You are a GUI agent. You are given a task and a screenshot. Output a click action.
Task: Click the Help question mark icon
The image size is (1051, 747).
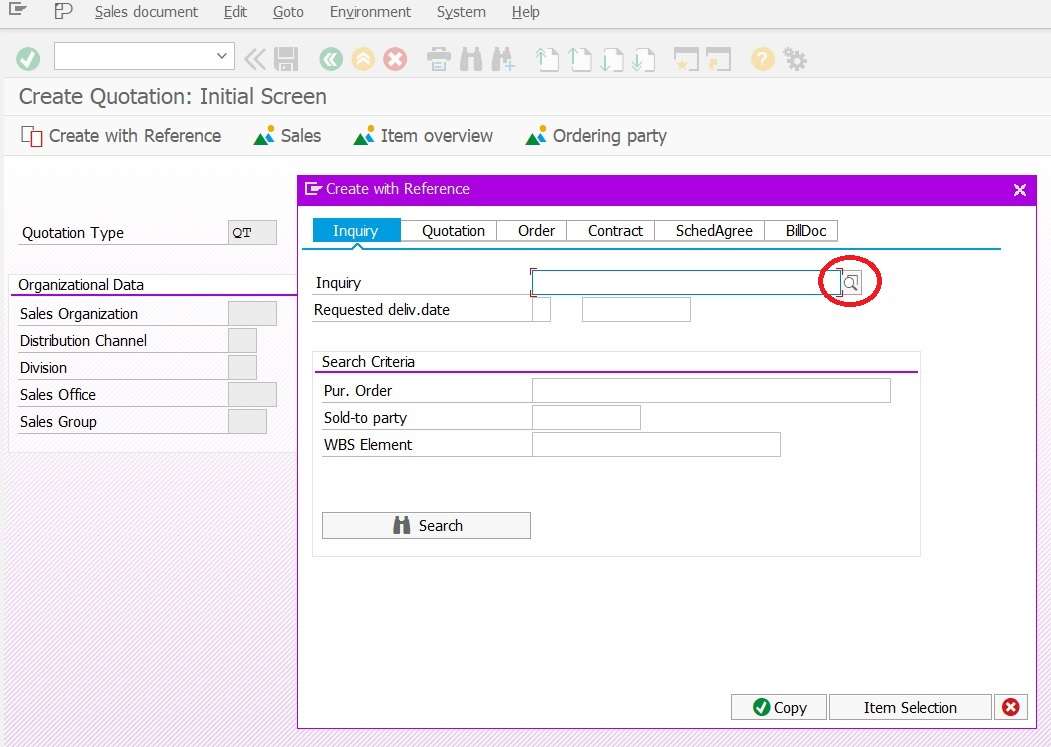point(761,58)
